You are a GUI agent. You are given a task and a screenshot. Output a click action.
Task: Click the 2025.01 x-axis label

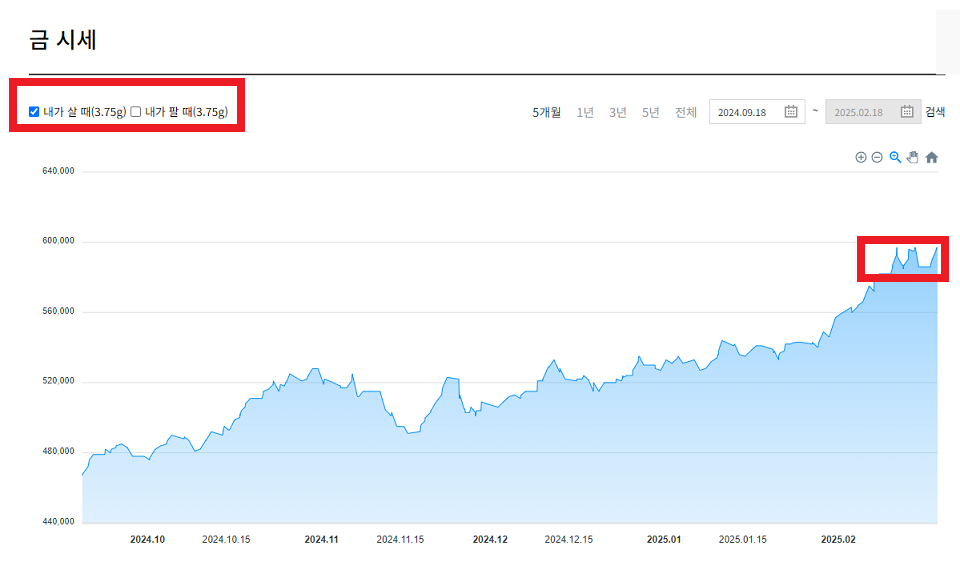click(664, 539)
